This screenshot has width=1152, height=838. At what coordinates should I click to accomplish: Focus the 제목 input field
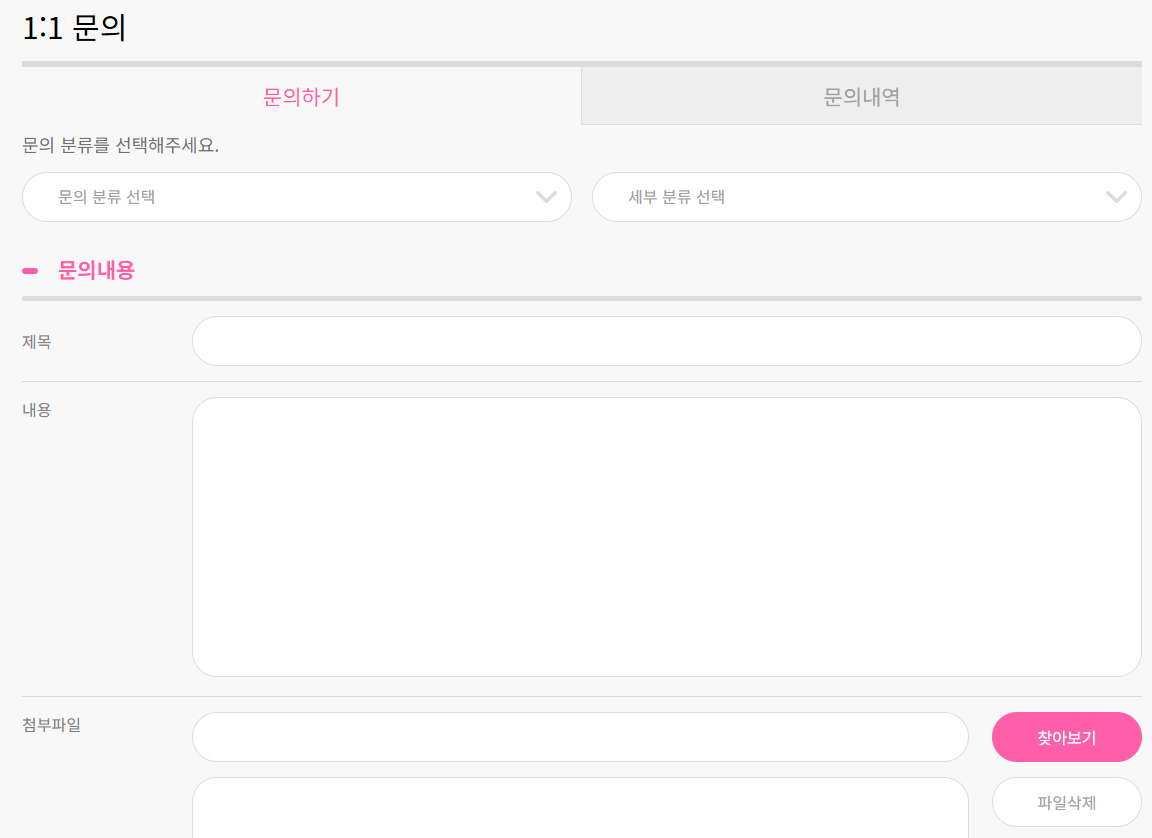(x=666, y=341)
